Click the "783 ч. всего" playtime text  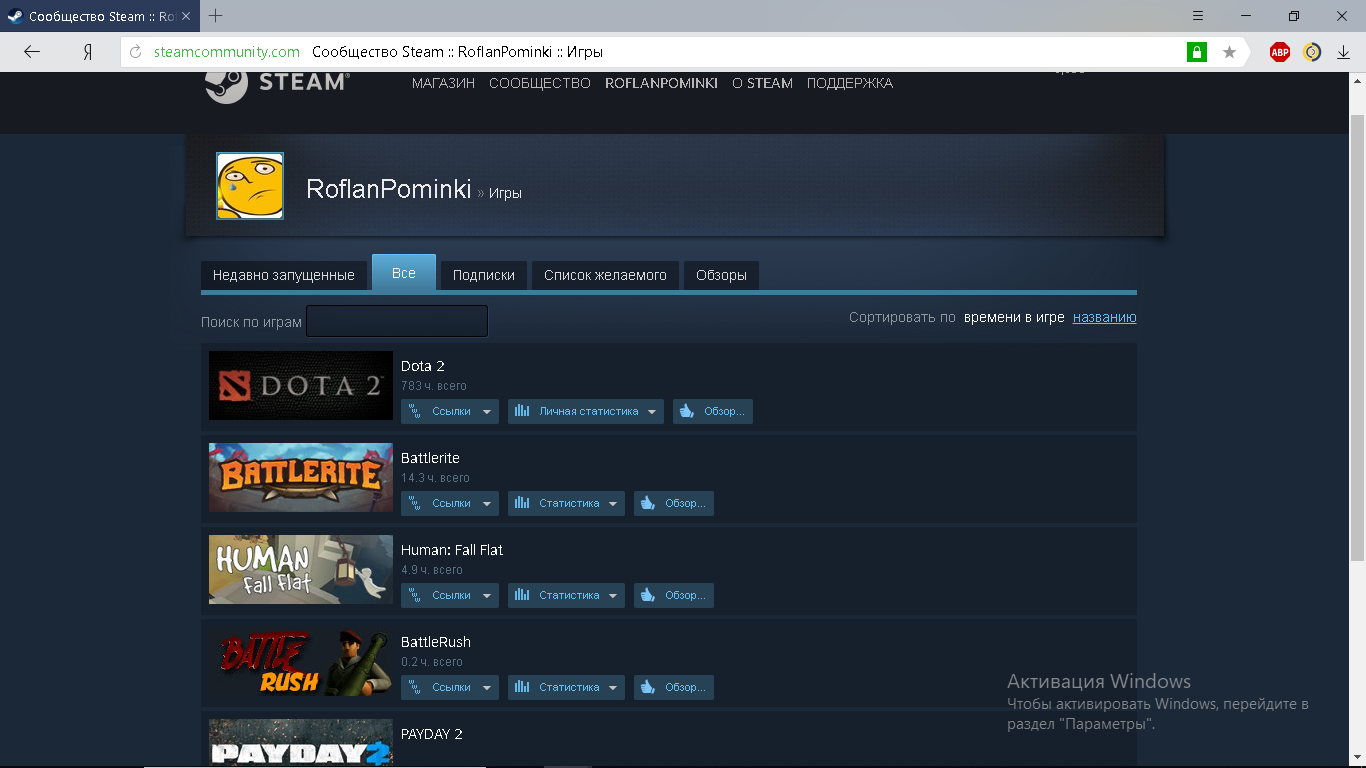(434, 386)
